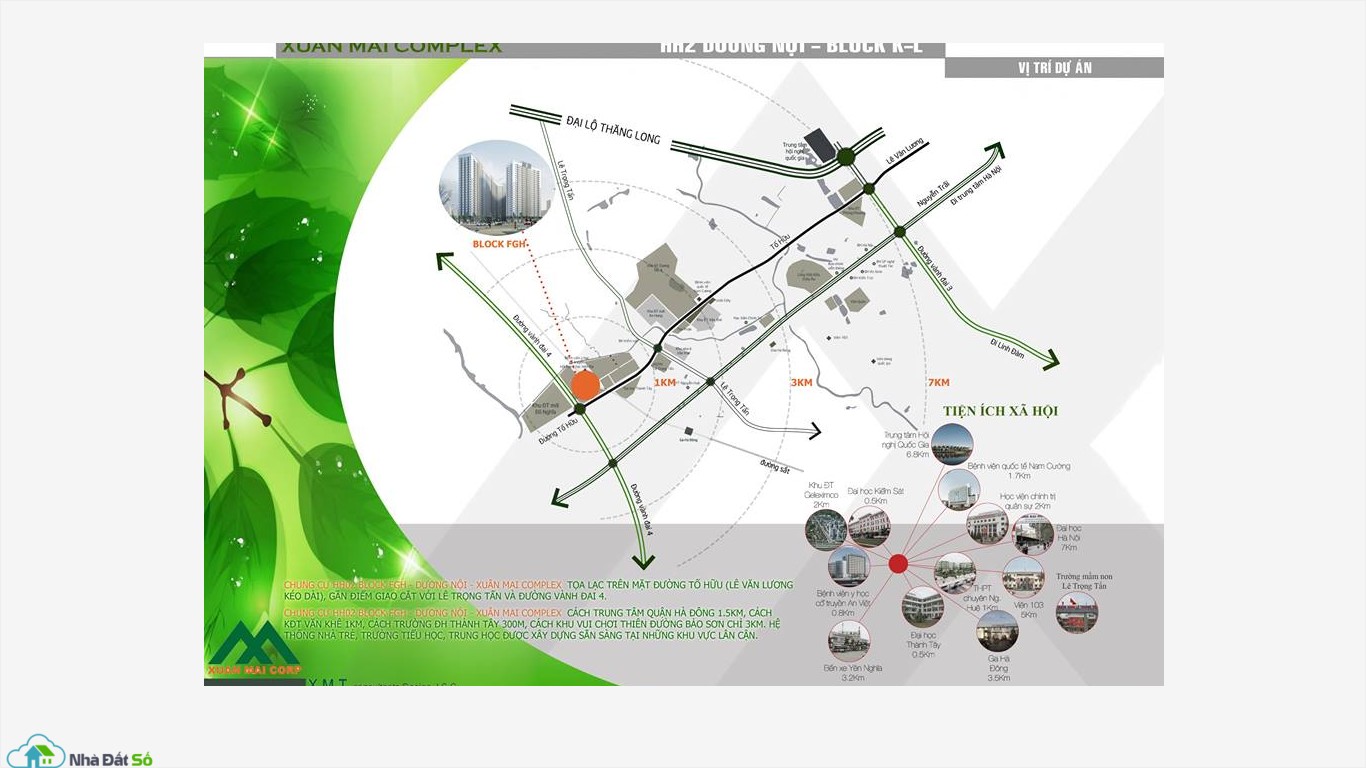This screenshot has height=768, width=1366.
Task: Click the Đại học Hà Nội photo circle
Action: click(1032, 535)
